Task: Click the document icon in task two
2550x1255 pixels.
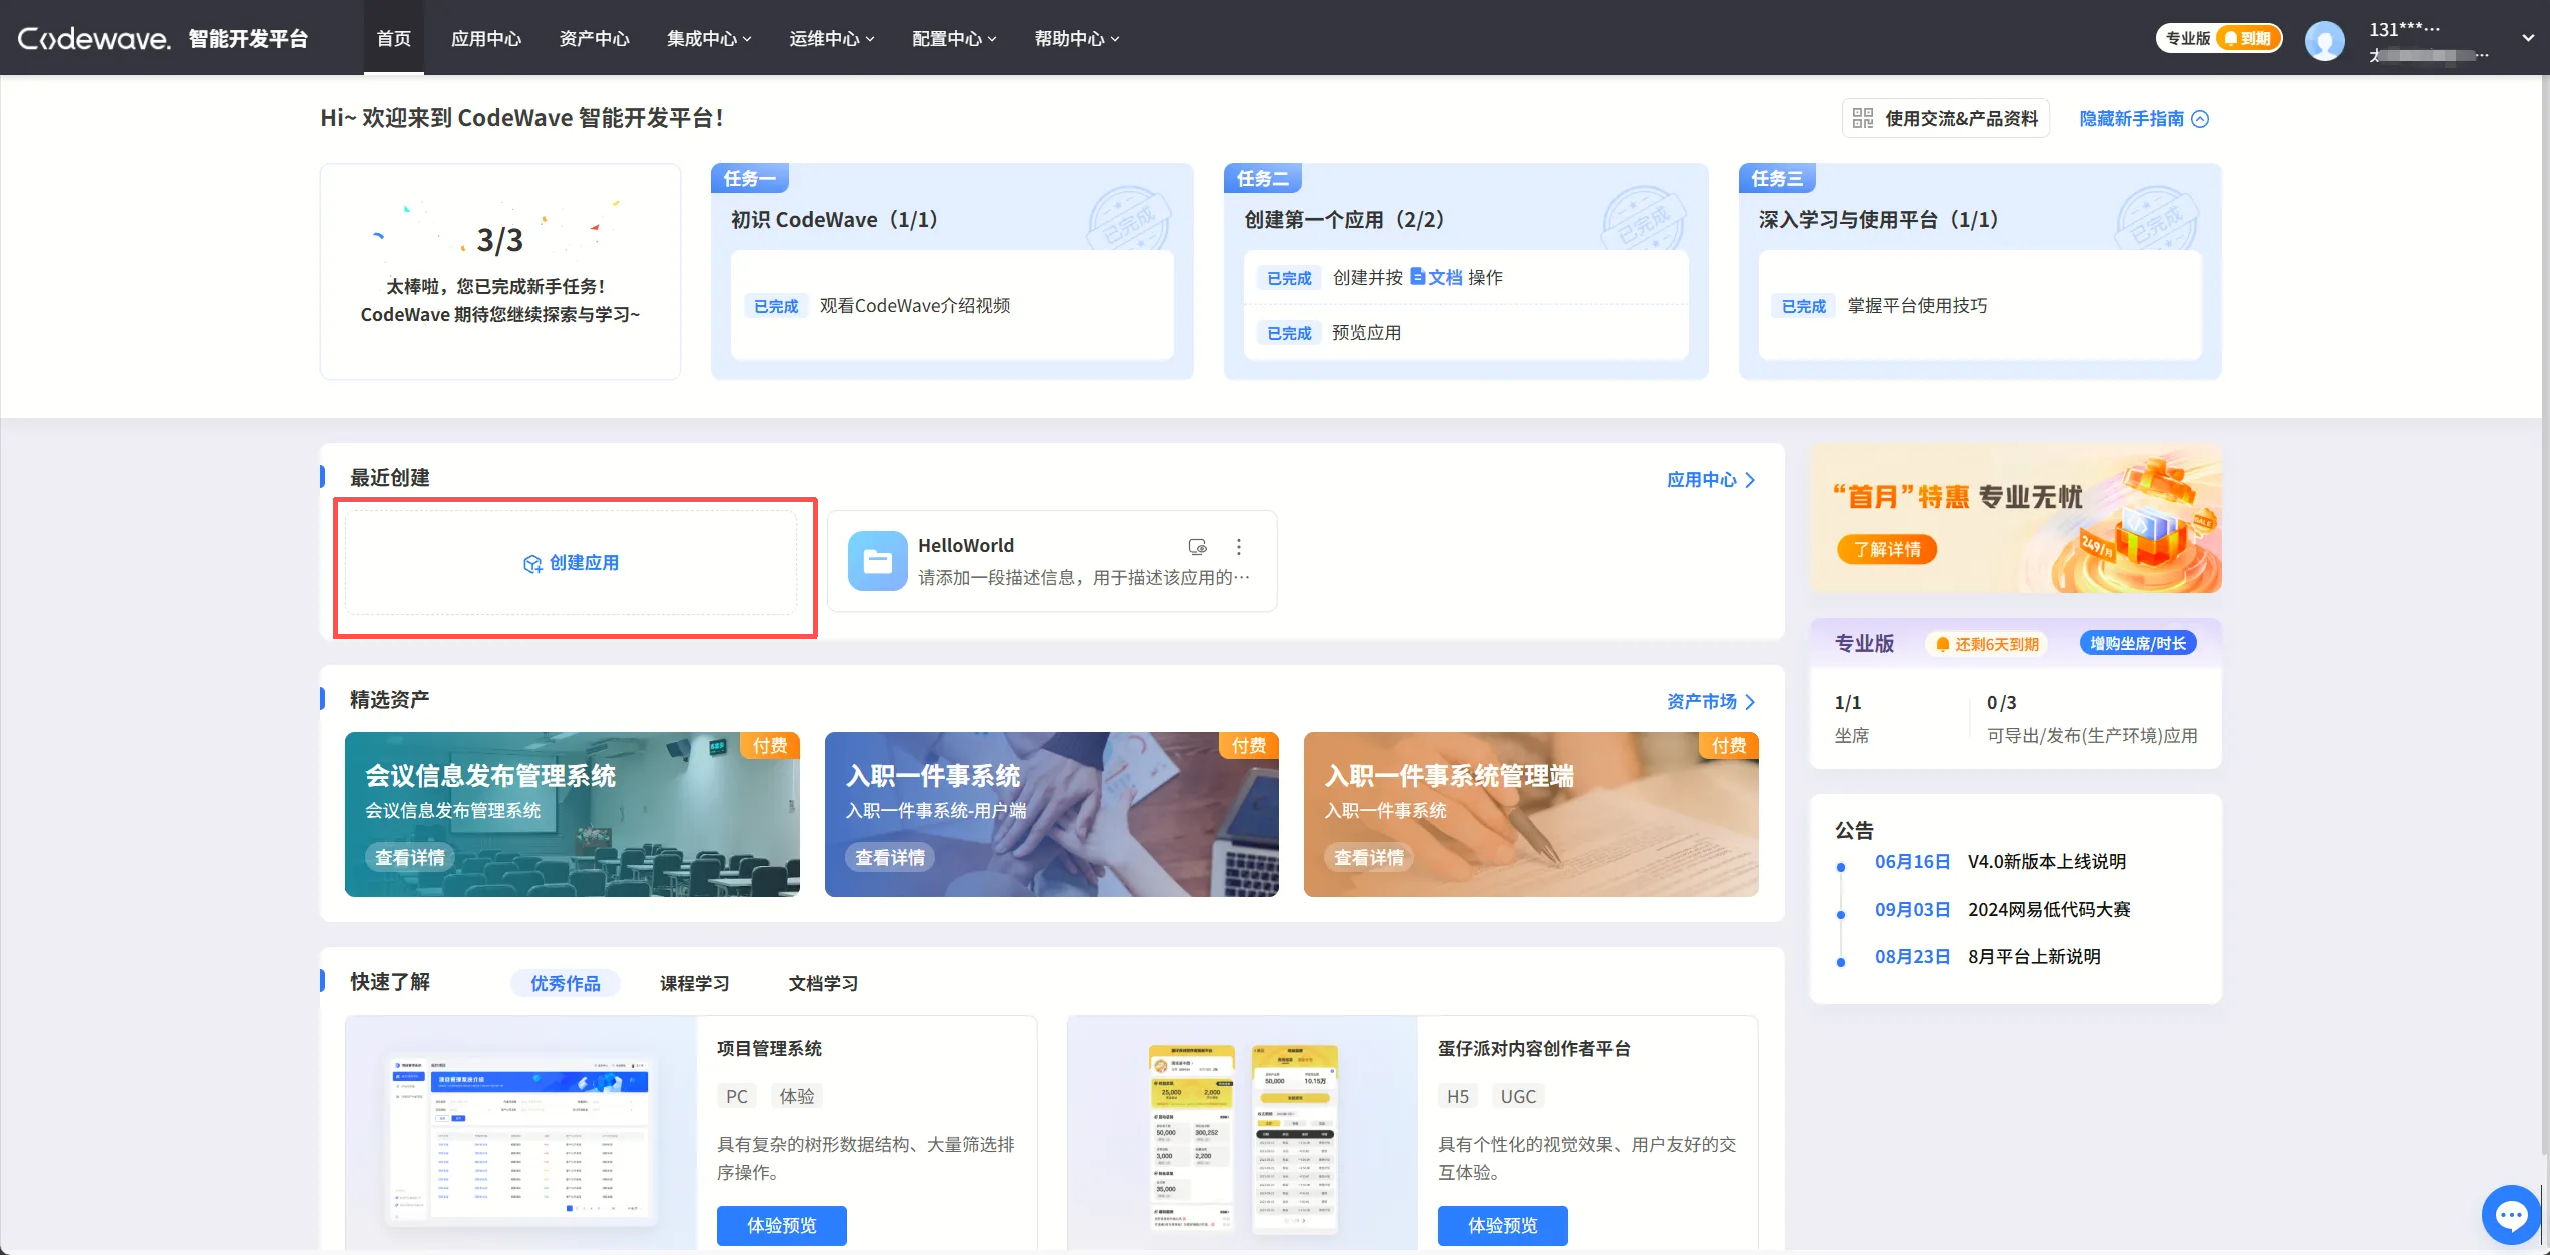Action: point(1417,276)
